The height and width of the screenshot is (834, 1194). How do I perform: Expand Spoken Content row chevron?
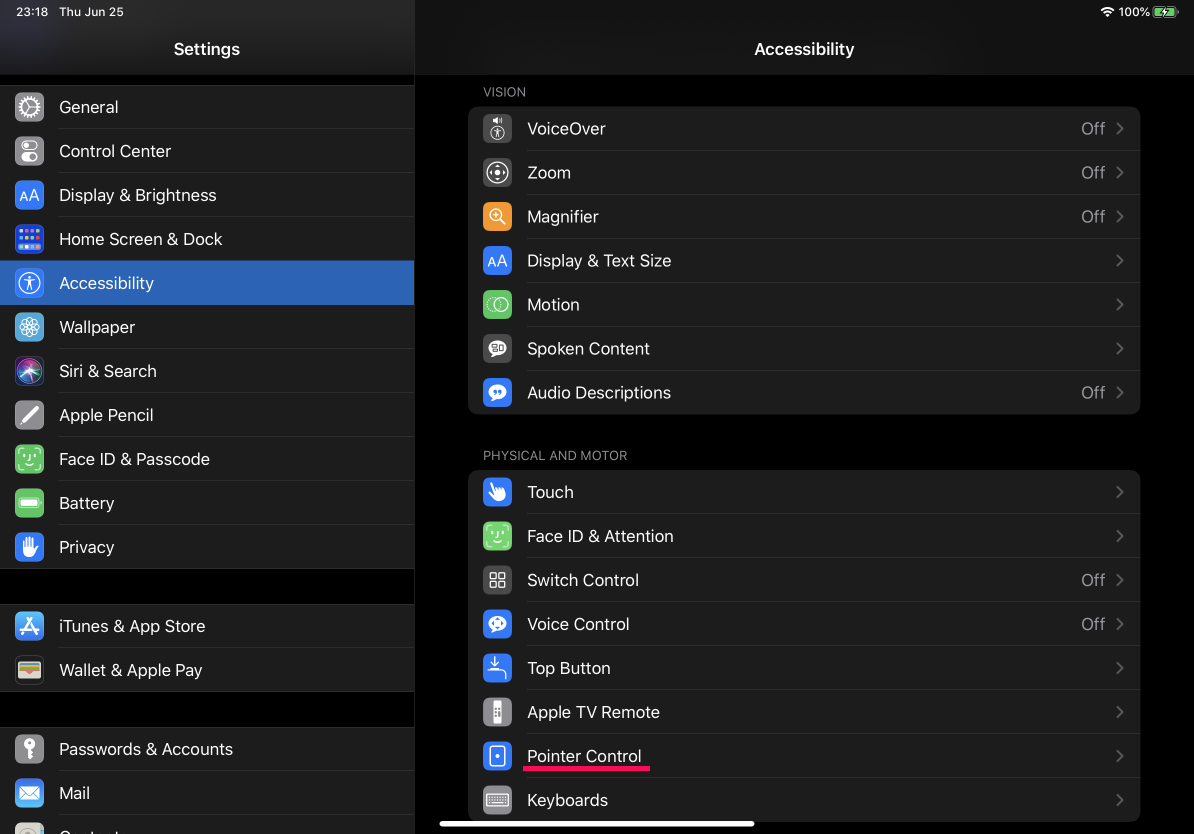coord(1119,349)
